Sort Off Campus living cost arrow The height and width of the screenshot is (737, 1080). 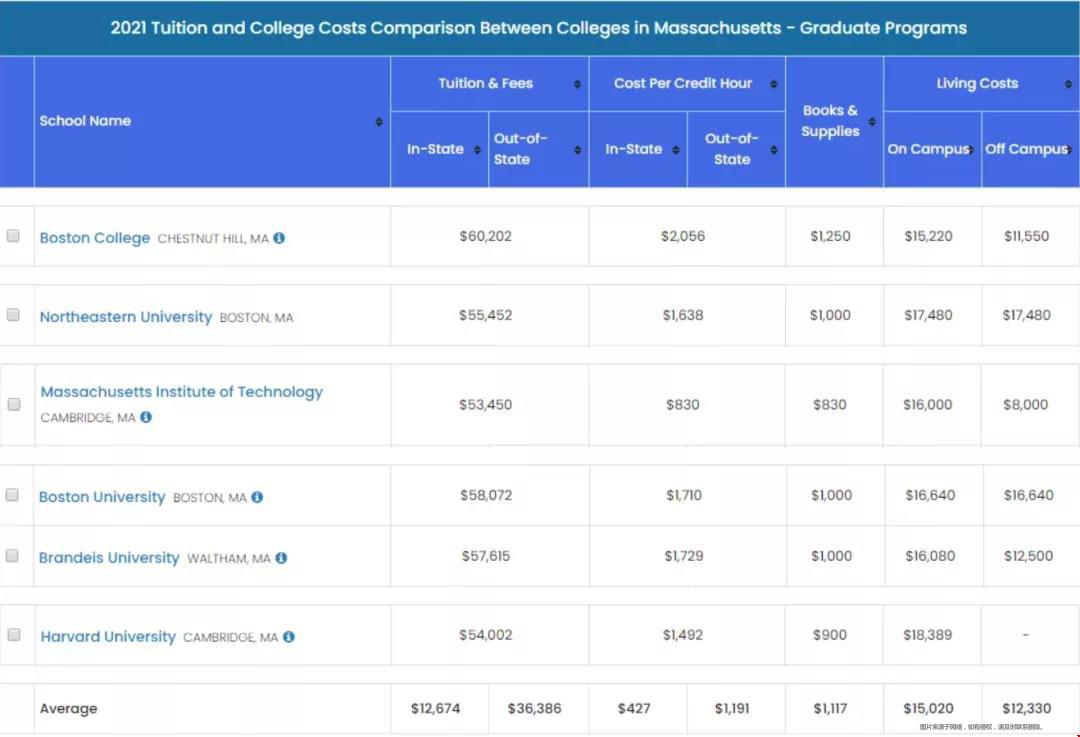pyautogui.click(x=1070, y=150)
